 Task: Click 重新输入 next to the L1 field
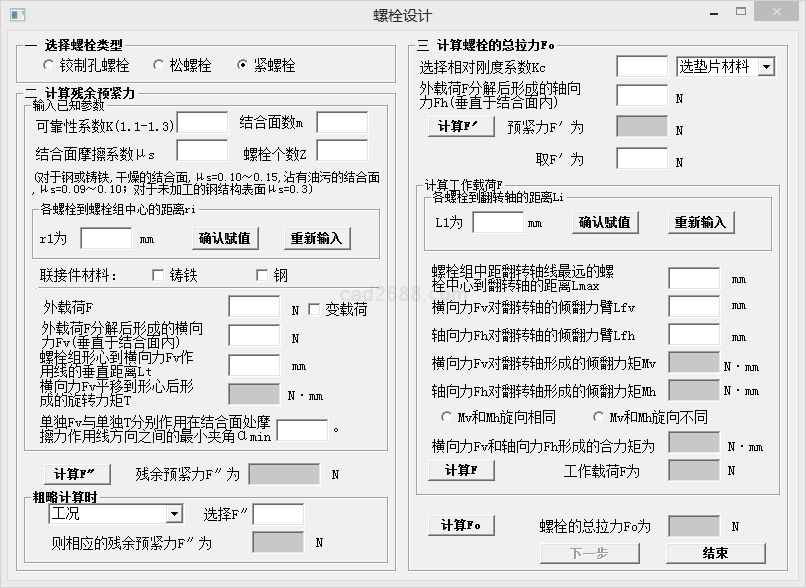tap(700, 222)
